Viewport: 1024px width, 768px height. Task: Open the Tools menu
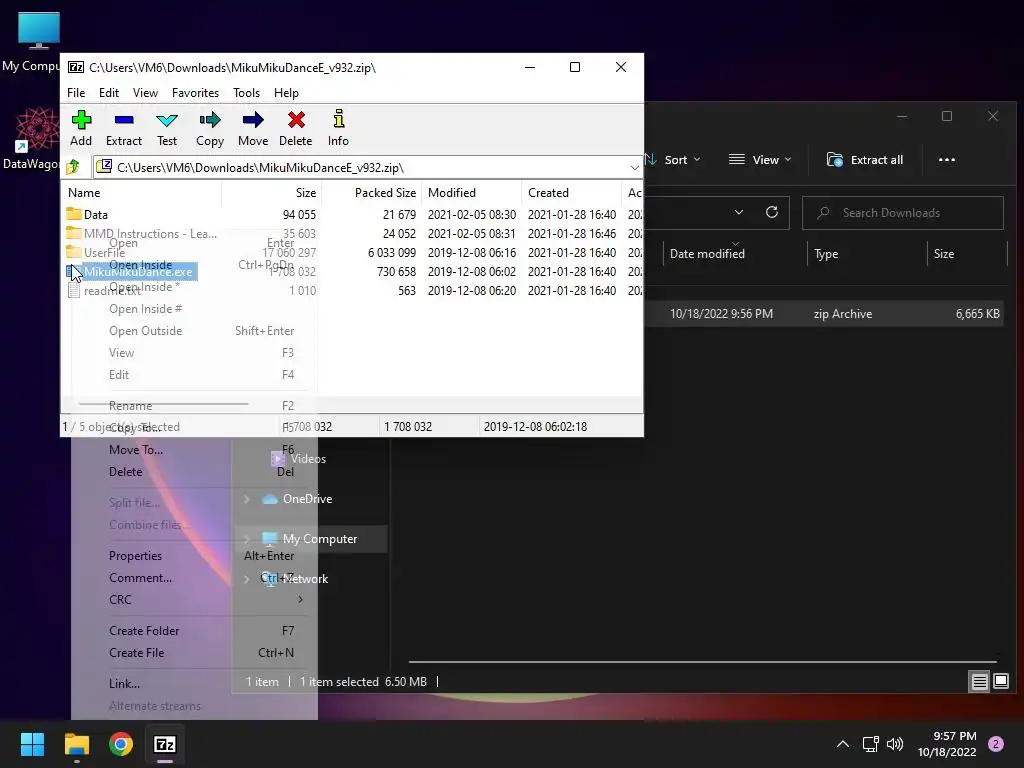[x=246, y=93]
